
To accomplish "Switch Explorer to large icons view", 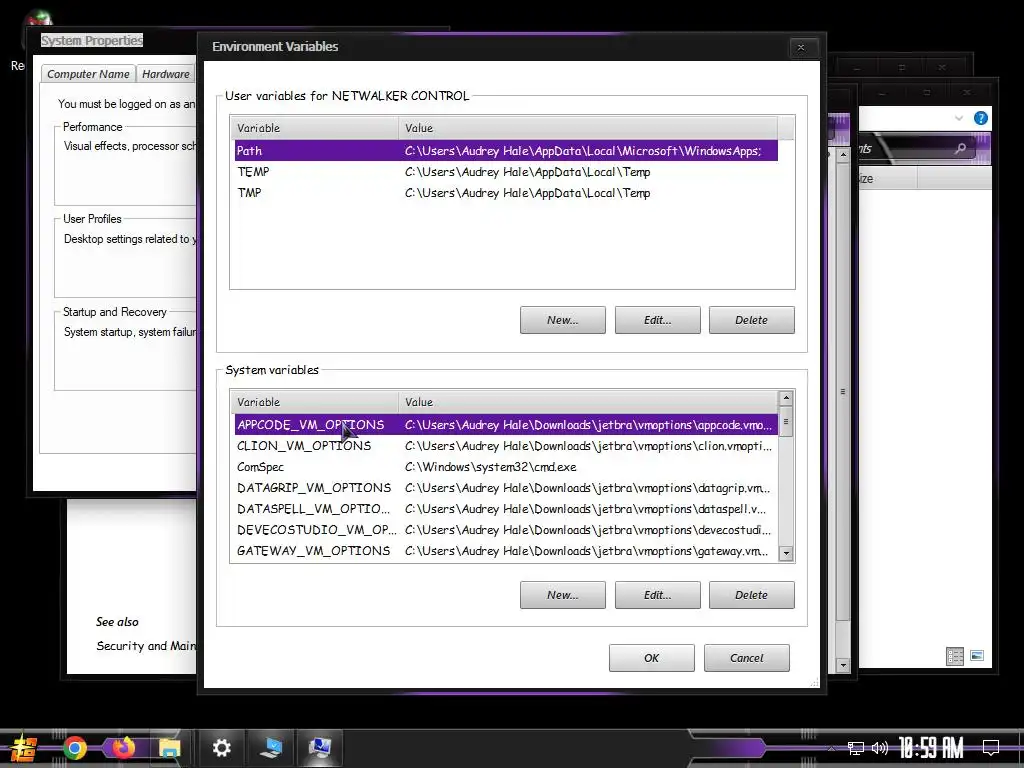I will click(x=977, y=656).
